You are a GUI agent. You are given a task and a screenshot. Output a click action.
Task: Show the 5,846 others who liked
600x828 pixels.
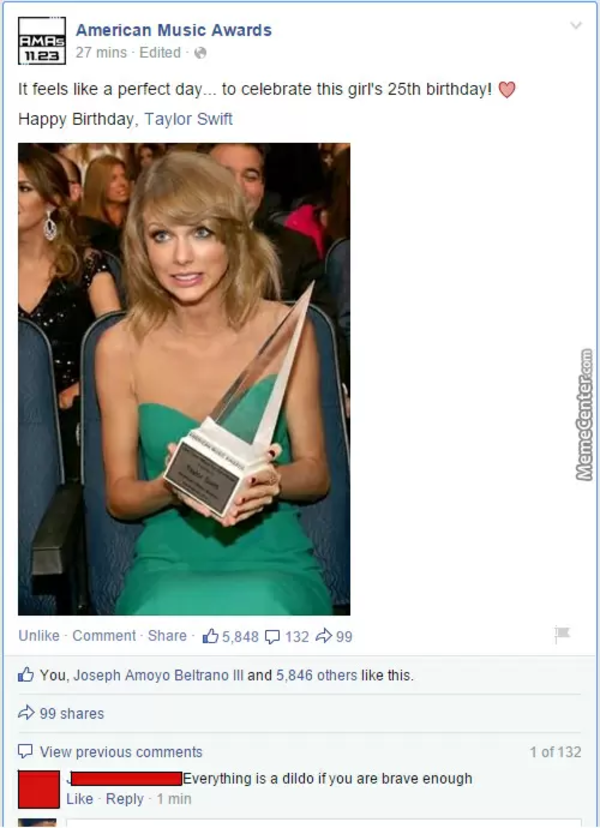316,675
